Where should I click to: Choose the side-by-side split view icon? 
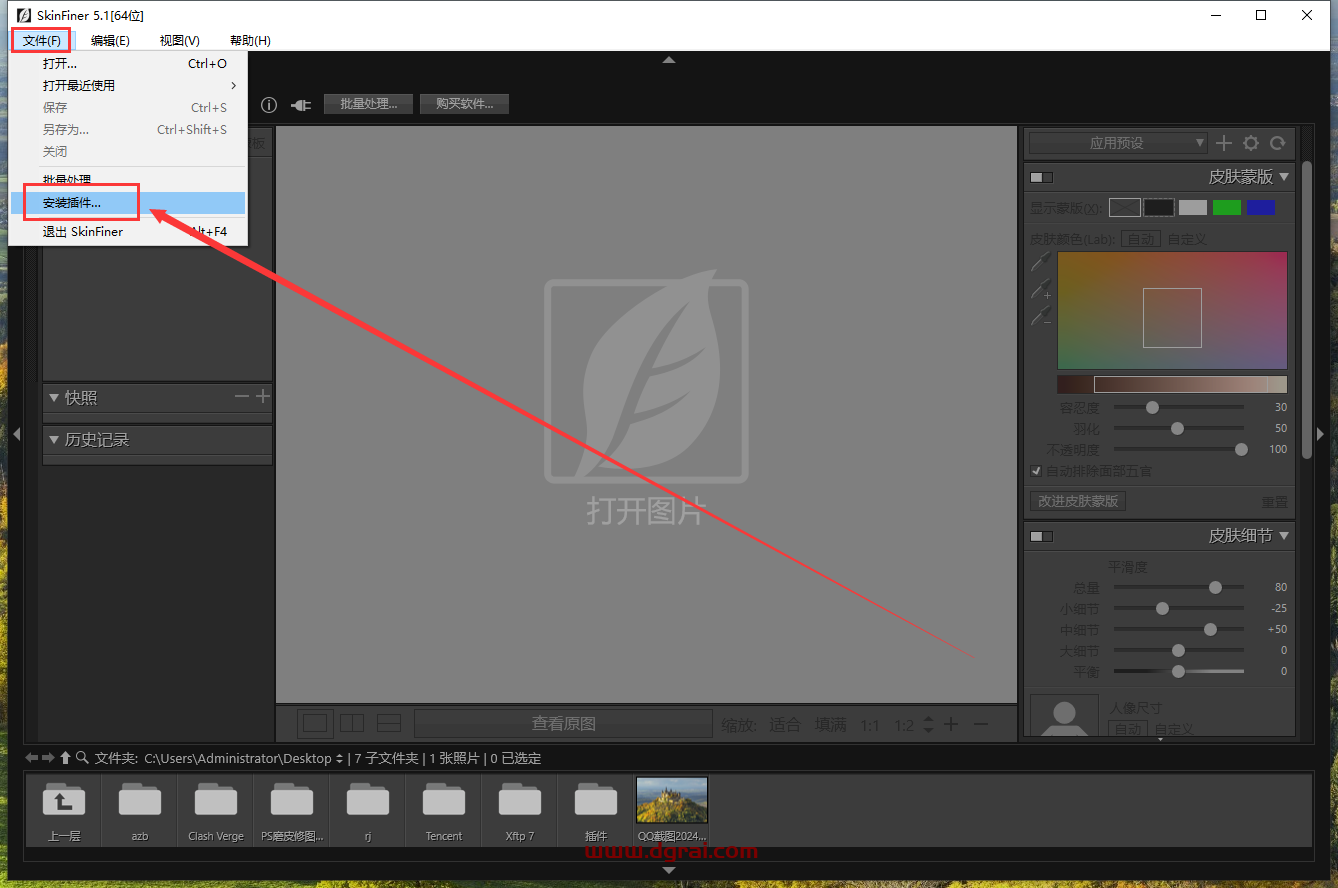pos(352,723)
